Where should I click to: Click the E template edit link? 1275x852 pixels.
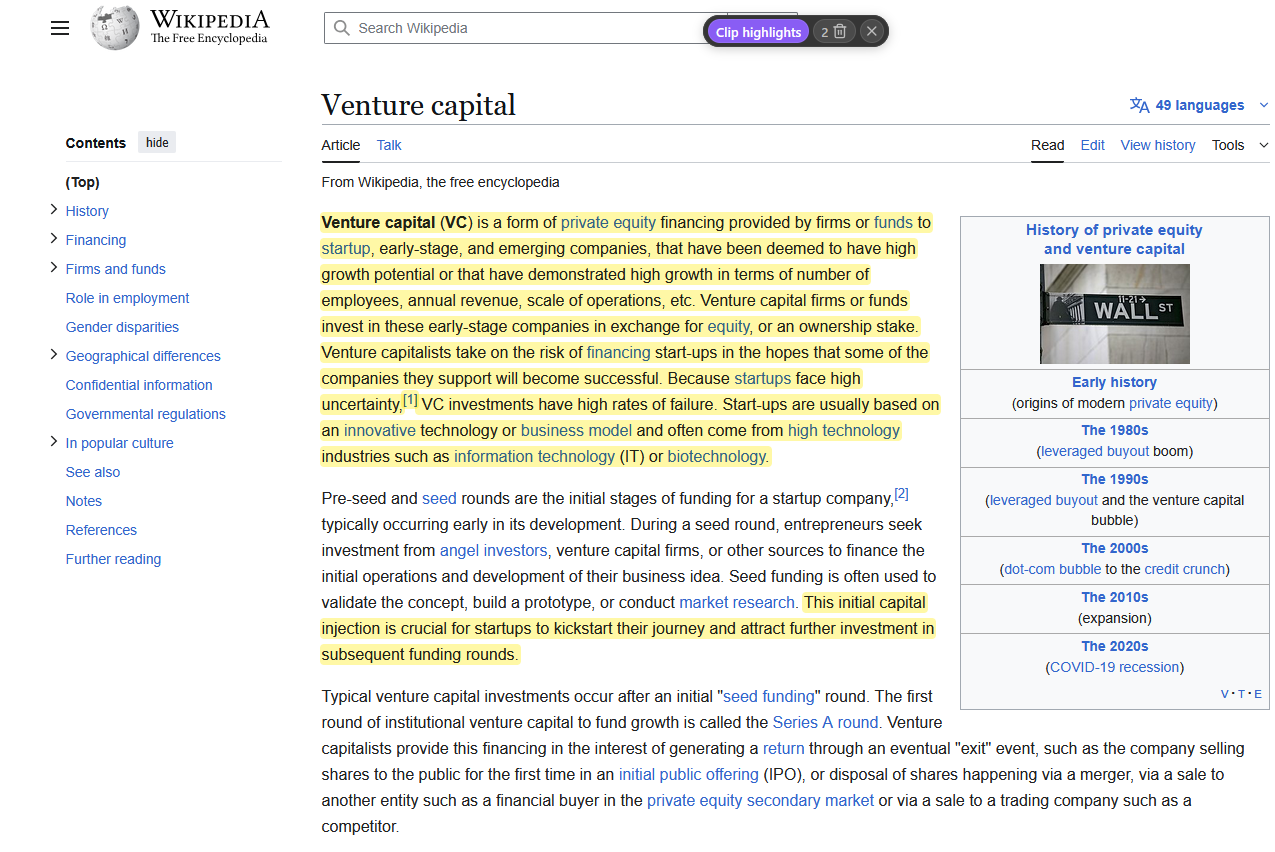tap(1257, 694)
